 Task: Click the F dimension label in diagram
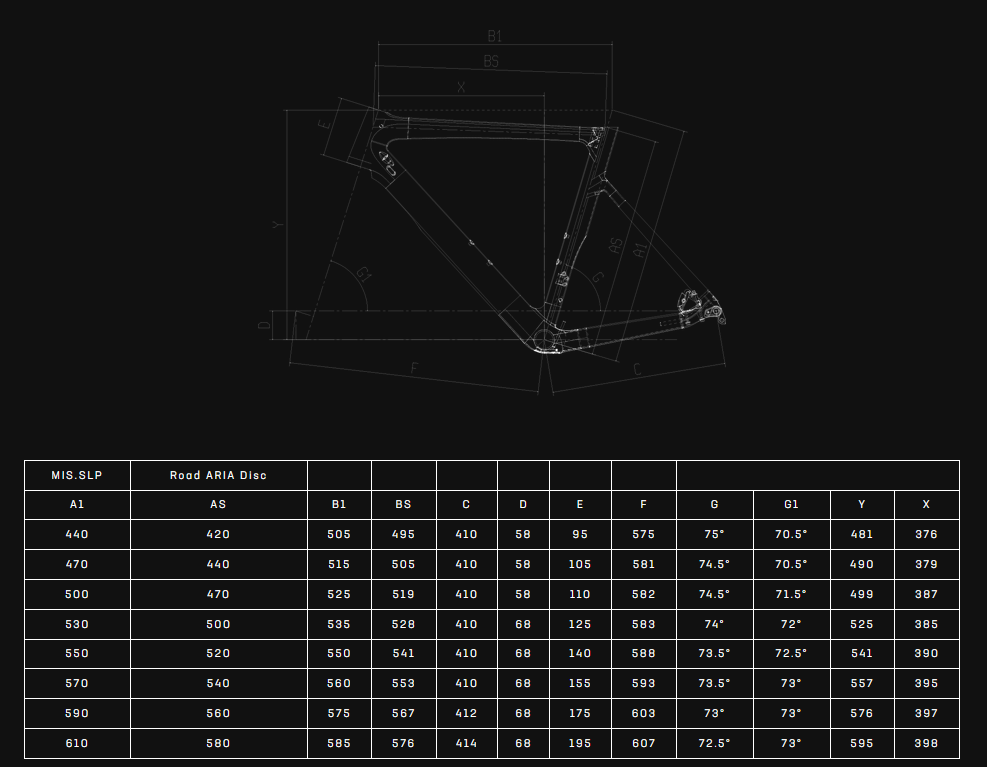coord(415,368)
